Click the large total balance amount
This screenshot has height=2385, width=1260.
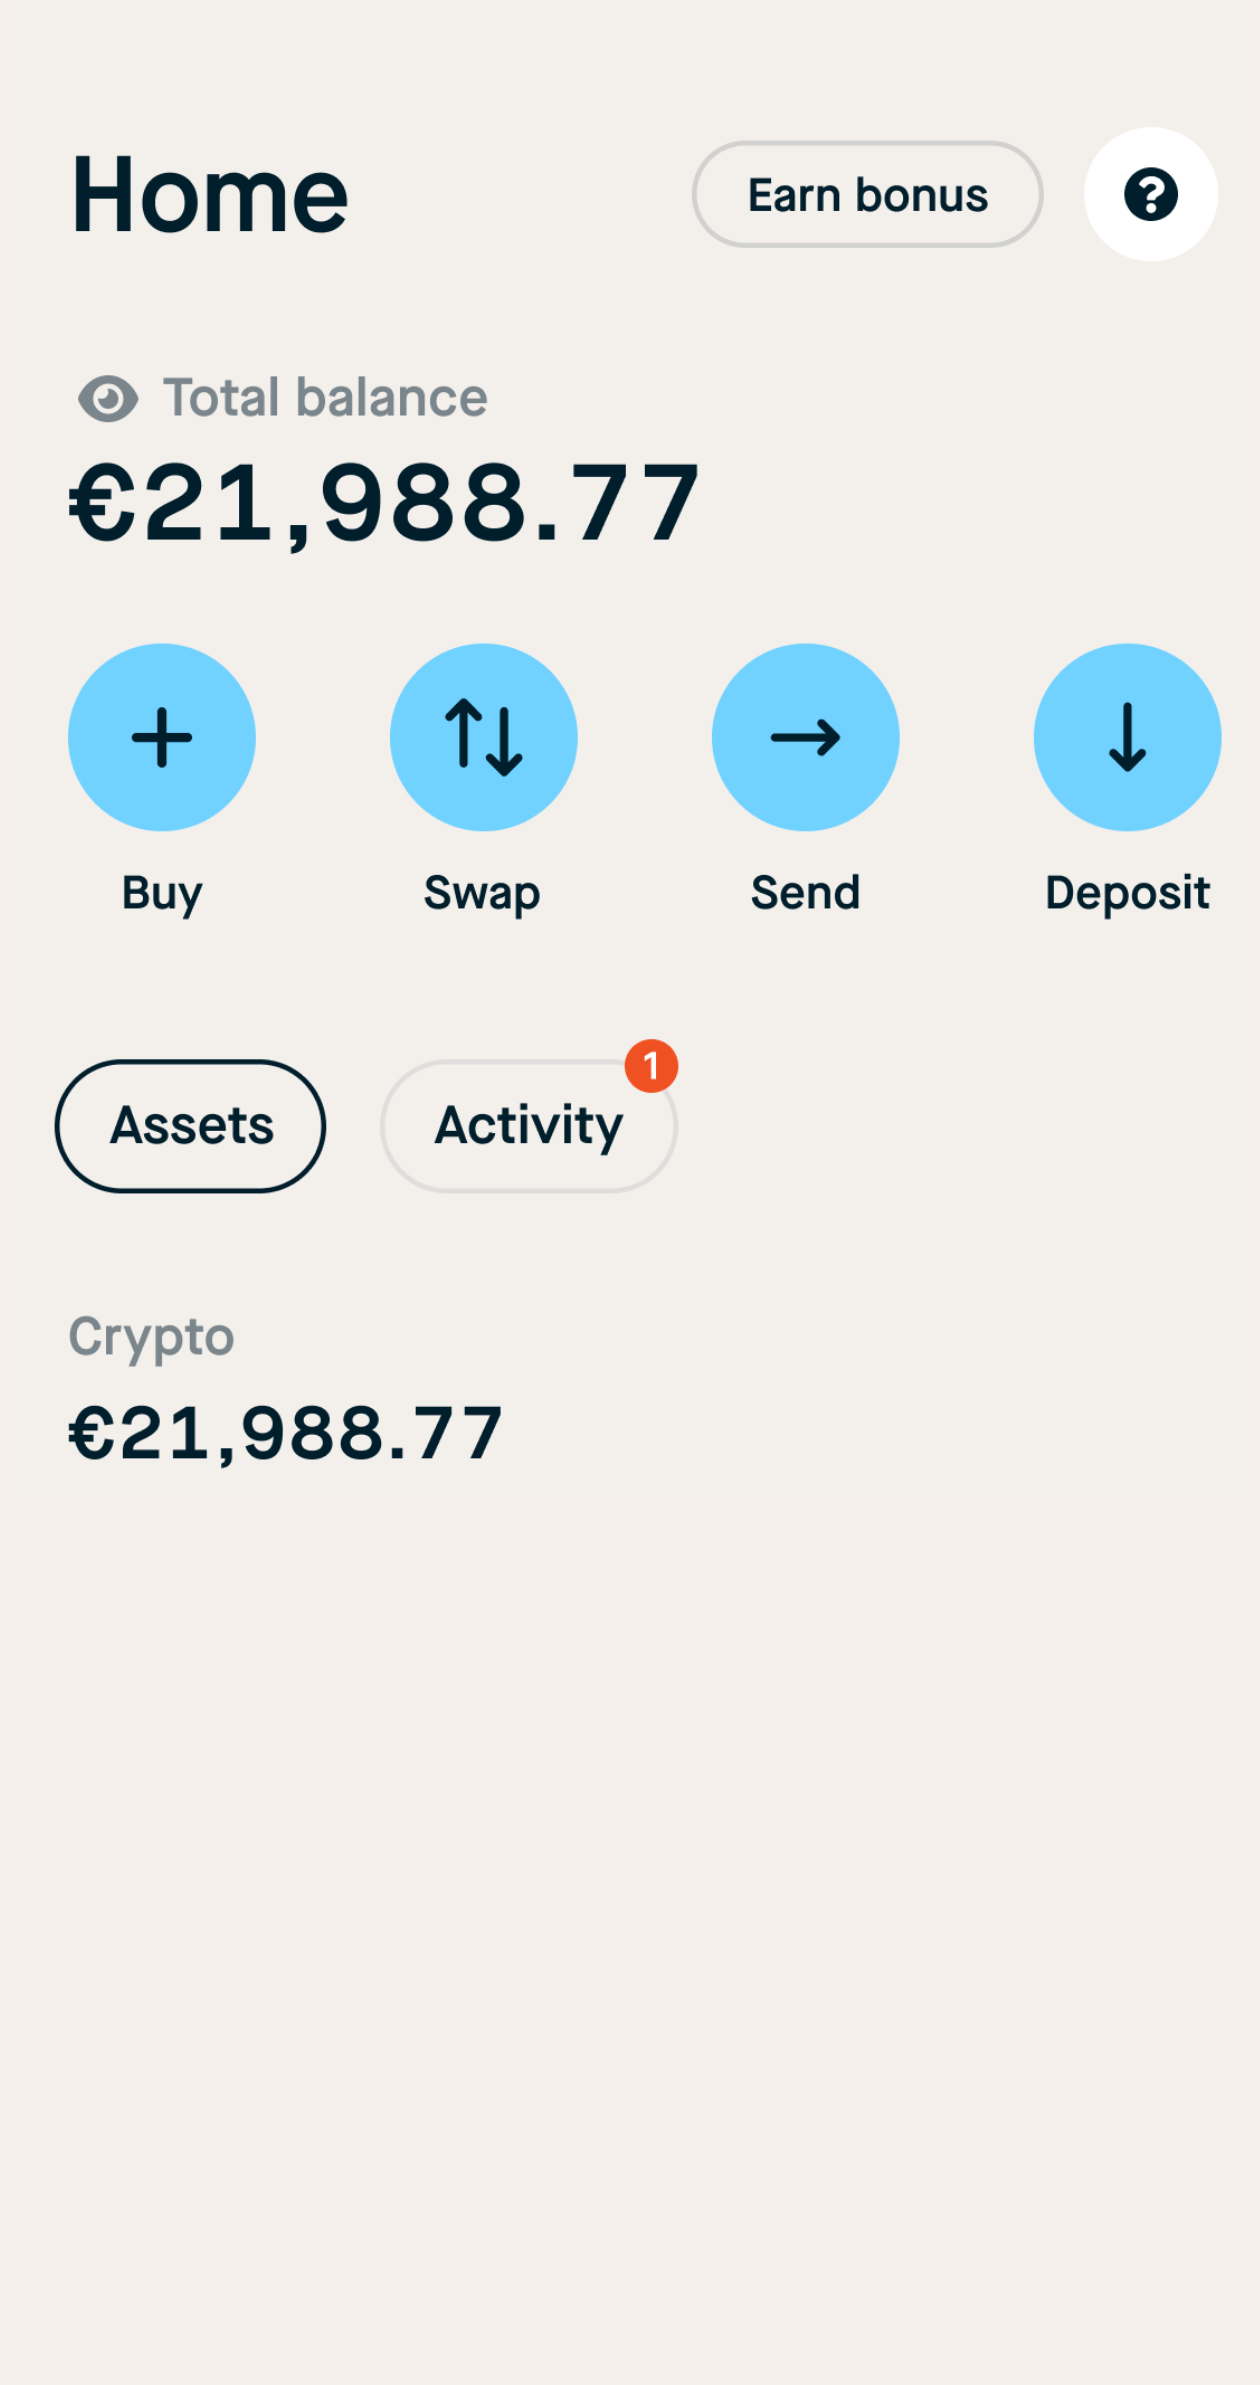coord(384,503)
